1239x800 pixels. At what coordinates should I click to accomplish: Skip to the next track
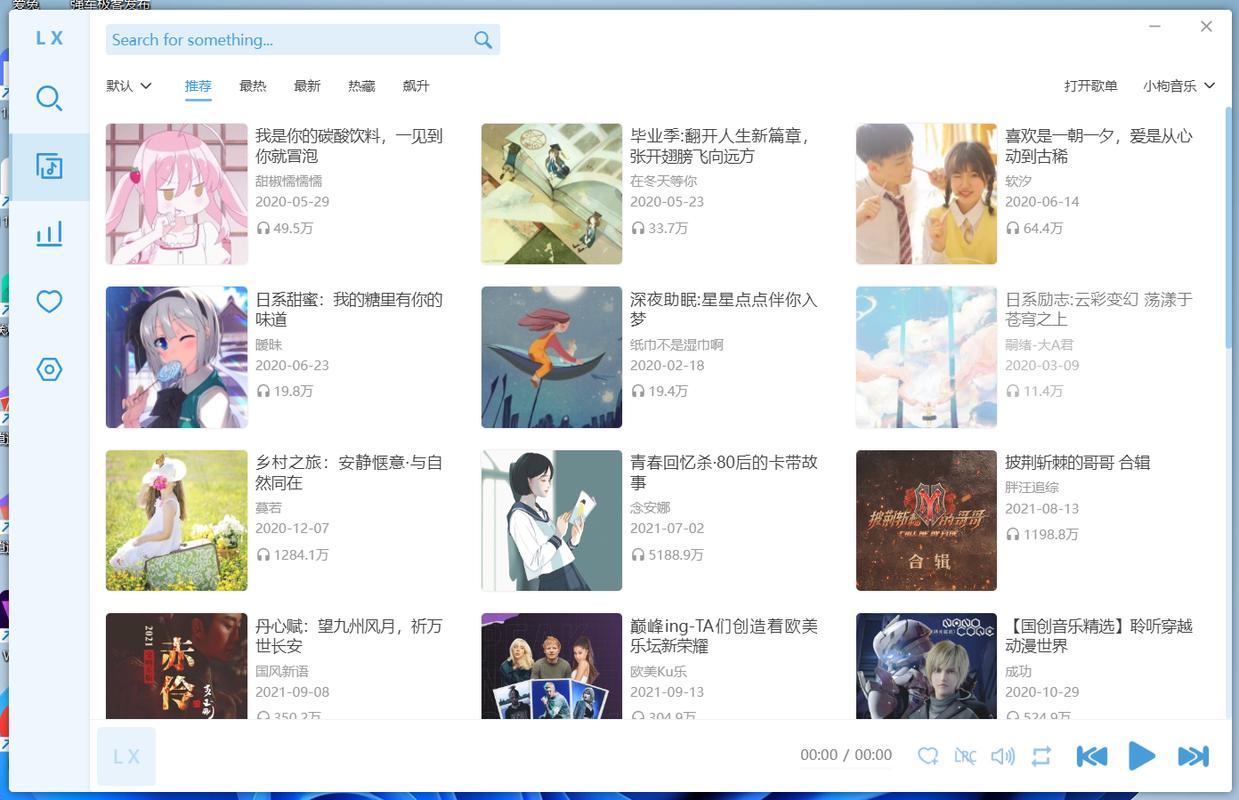click(1193, 756)
